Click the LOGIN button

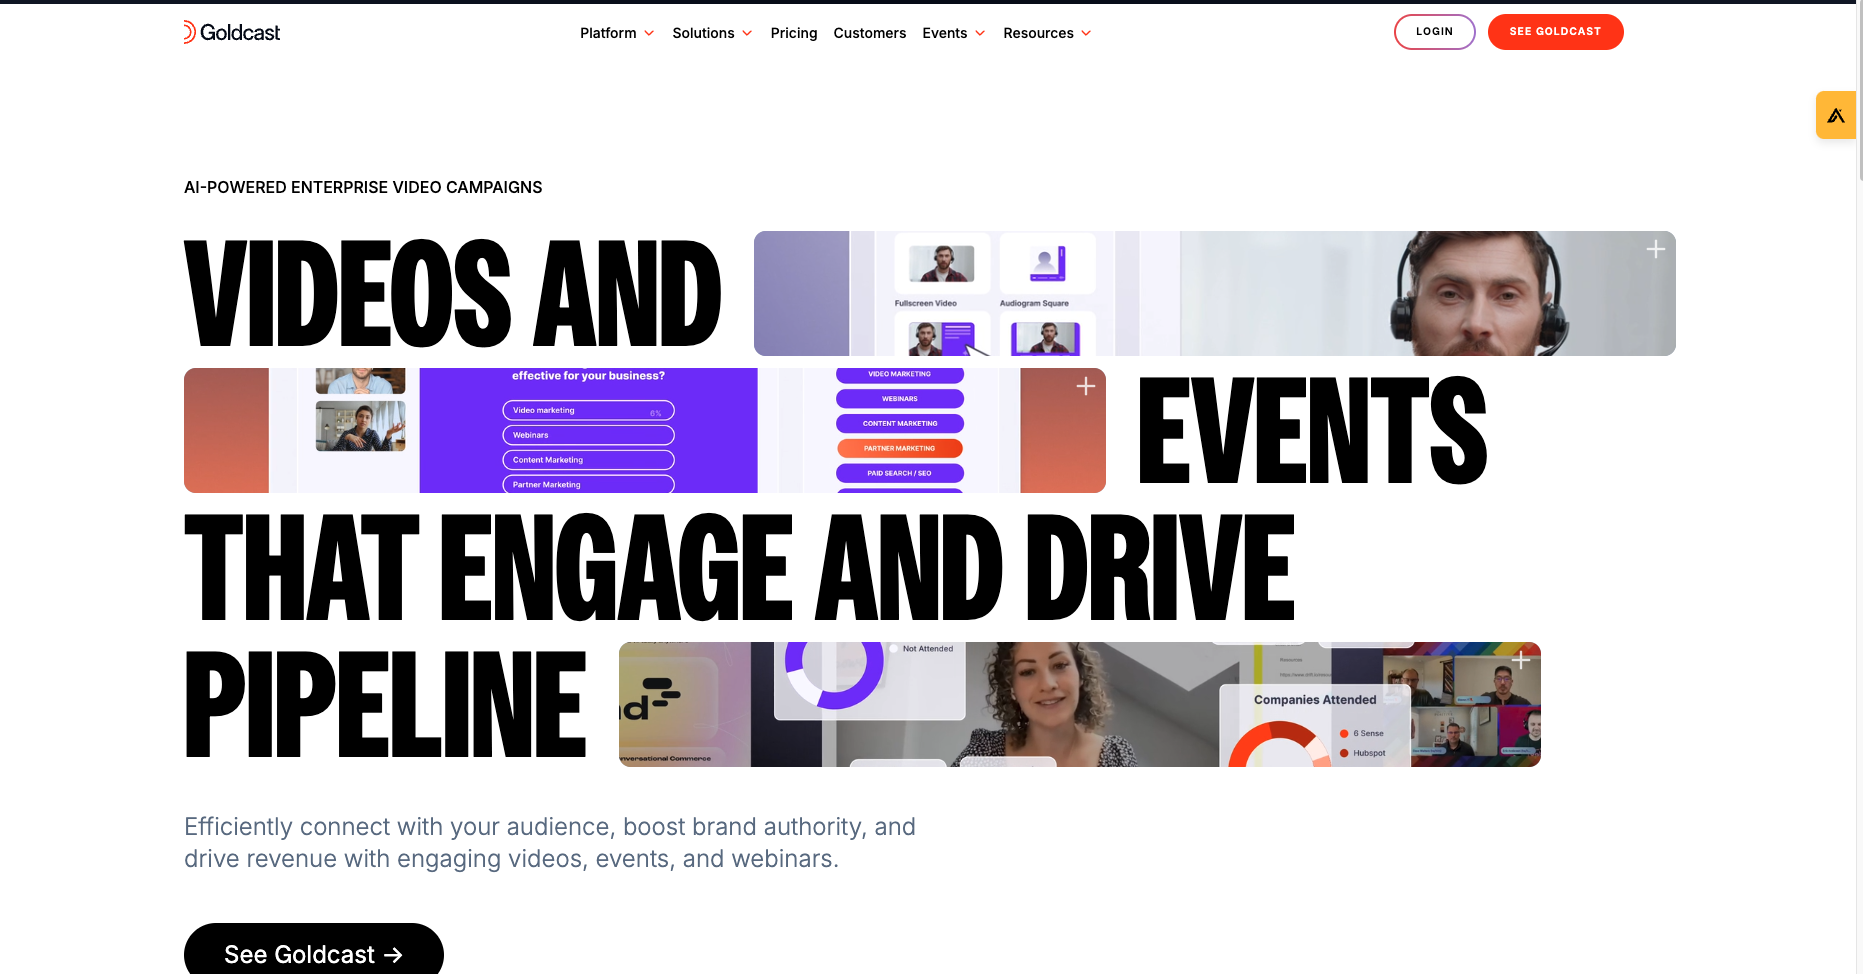pyautogui.click(x=1434, y=32)
